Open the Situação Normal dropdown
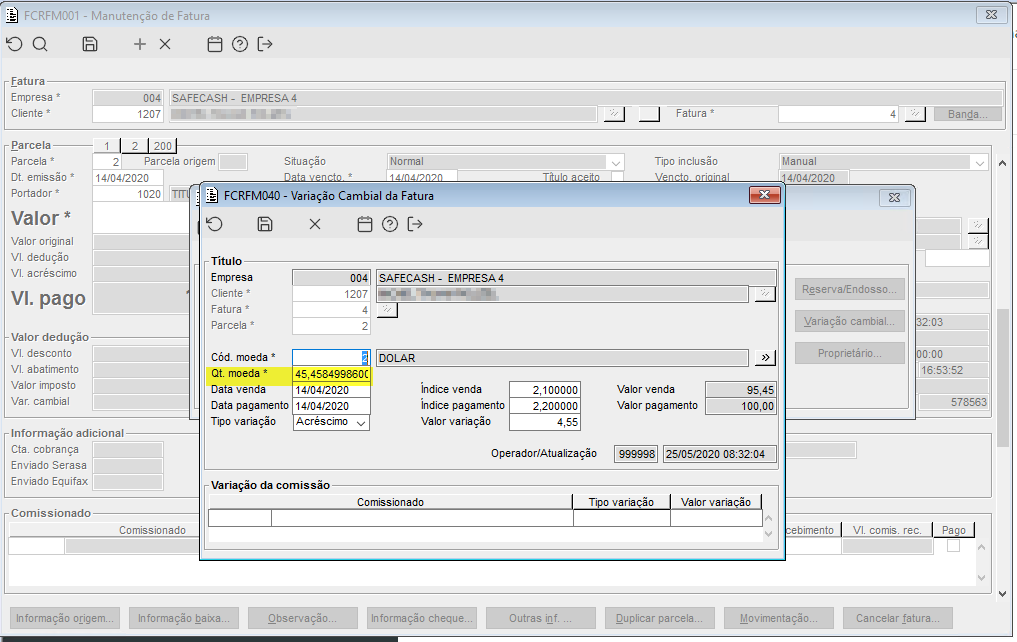This screenshot has height=642, width=1017. 616,162
